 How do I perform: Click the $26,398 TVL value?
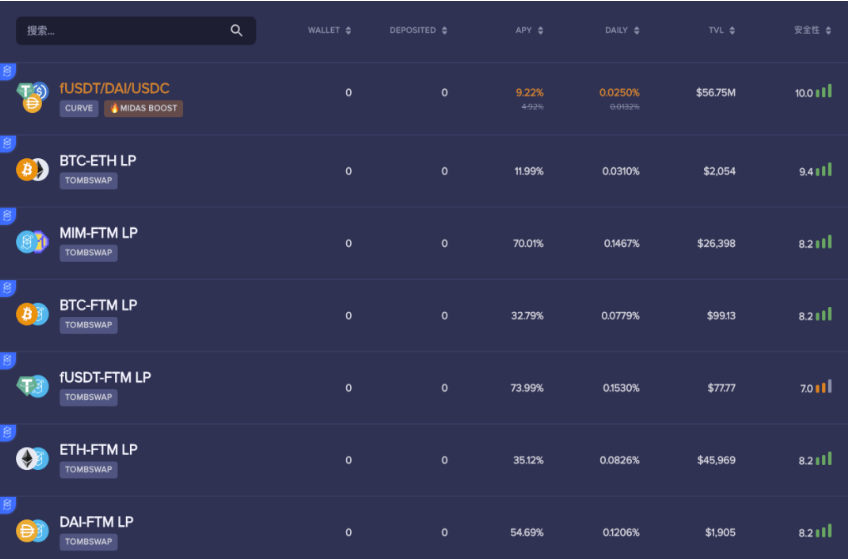pyautogui.click(x=716, y=243)
